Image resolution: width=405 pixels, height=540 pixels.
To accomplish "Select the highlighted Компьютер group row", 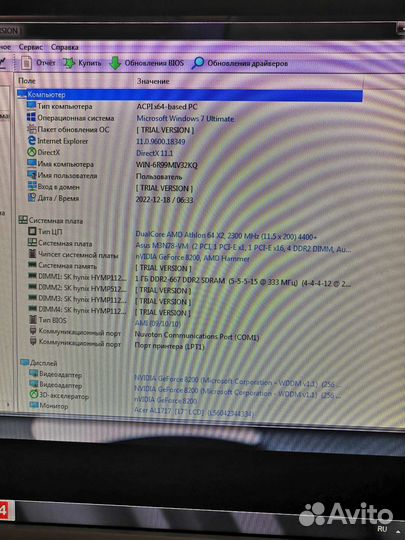I will (x=190, y=95).
